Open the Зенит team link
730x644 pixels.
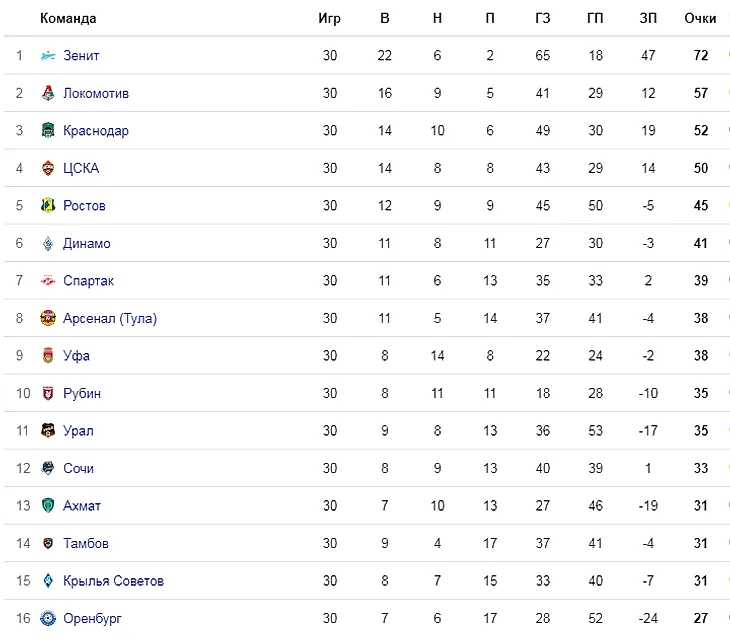pos(81,56)
